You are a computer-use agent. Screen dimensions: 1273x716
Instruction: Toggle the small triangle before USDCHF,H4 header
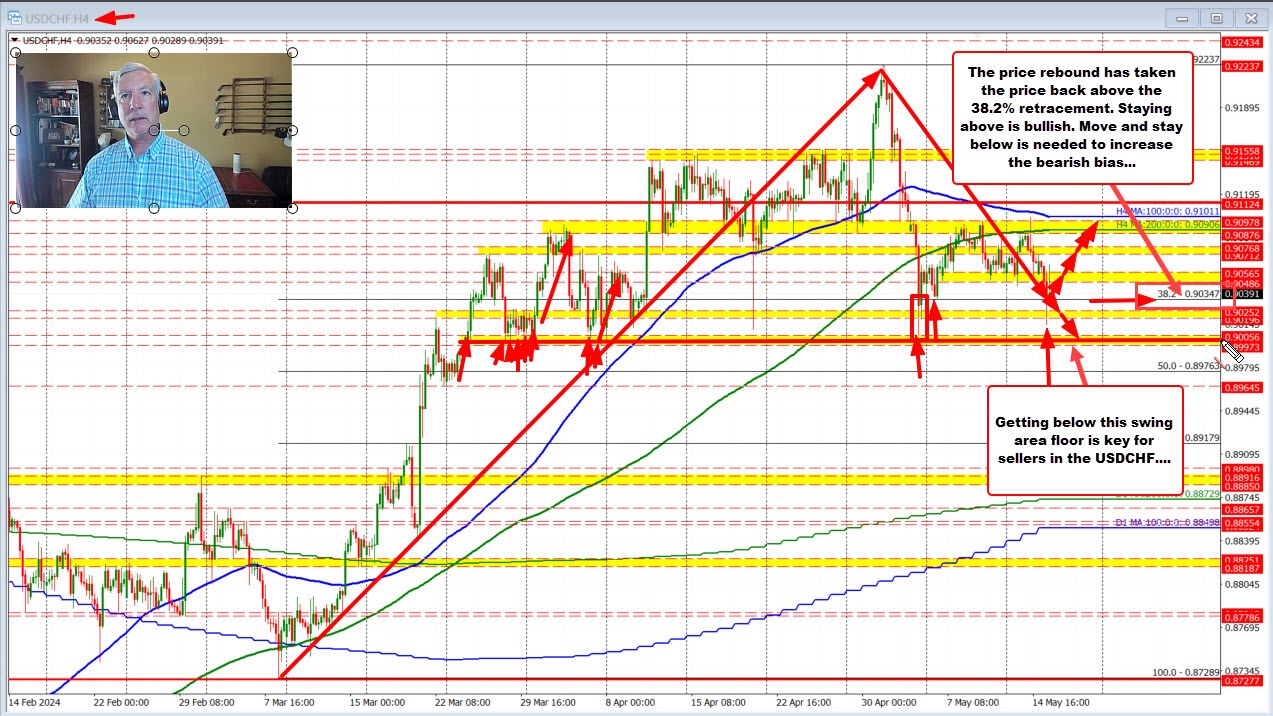coord(14,40)
